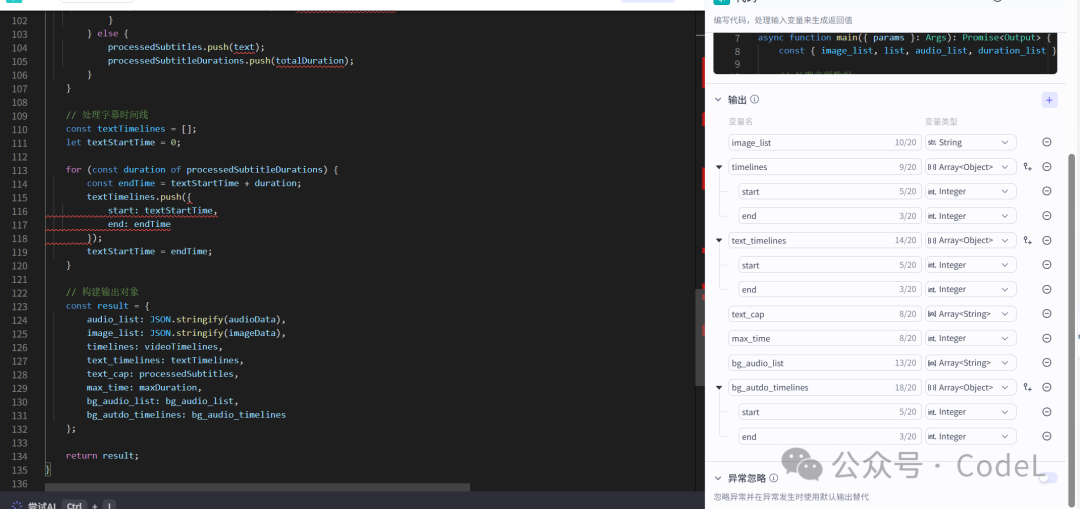Image resolution: width=1080 pixels, height=509 pixels.
Task: Remove the bg_autdo_timelines output variable
Action: [1046, 387]
